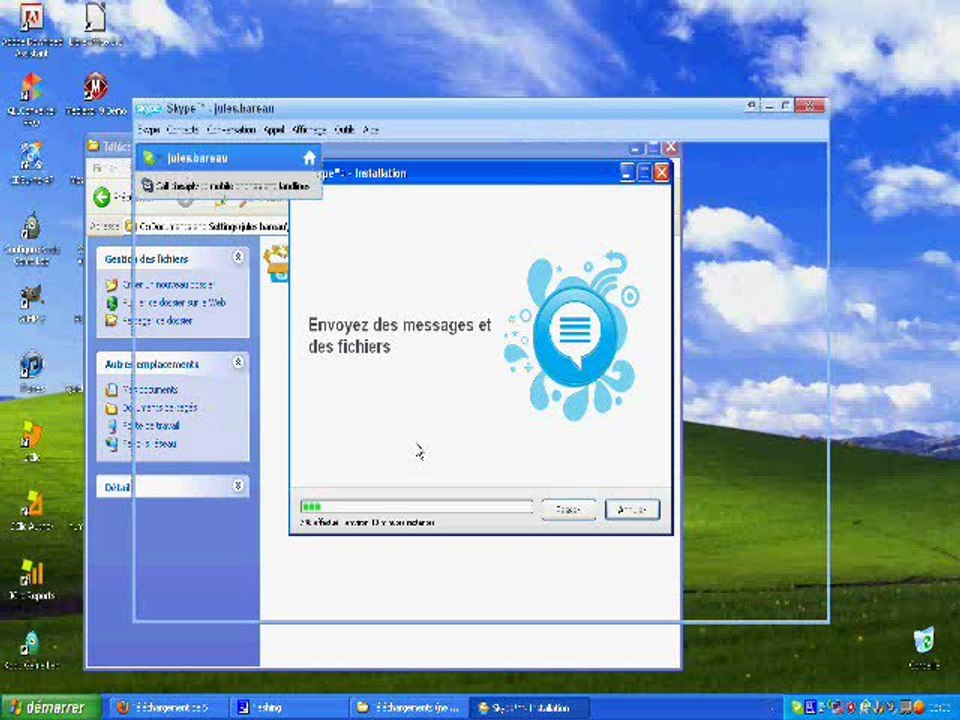Collapse the Gestion des fichiers panel
Viewport: 960px width, 720px height.
tap(238, 258)
